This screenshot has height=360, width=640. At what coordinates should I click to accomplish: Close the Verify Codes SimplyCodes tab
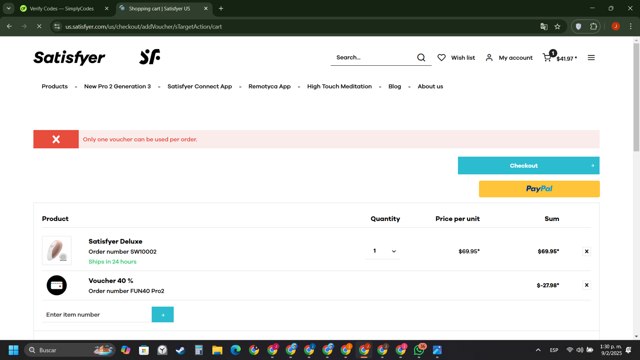coord(107,9)
